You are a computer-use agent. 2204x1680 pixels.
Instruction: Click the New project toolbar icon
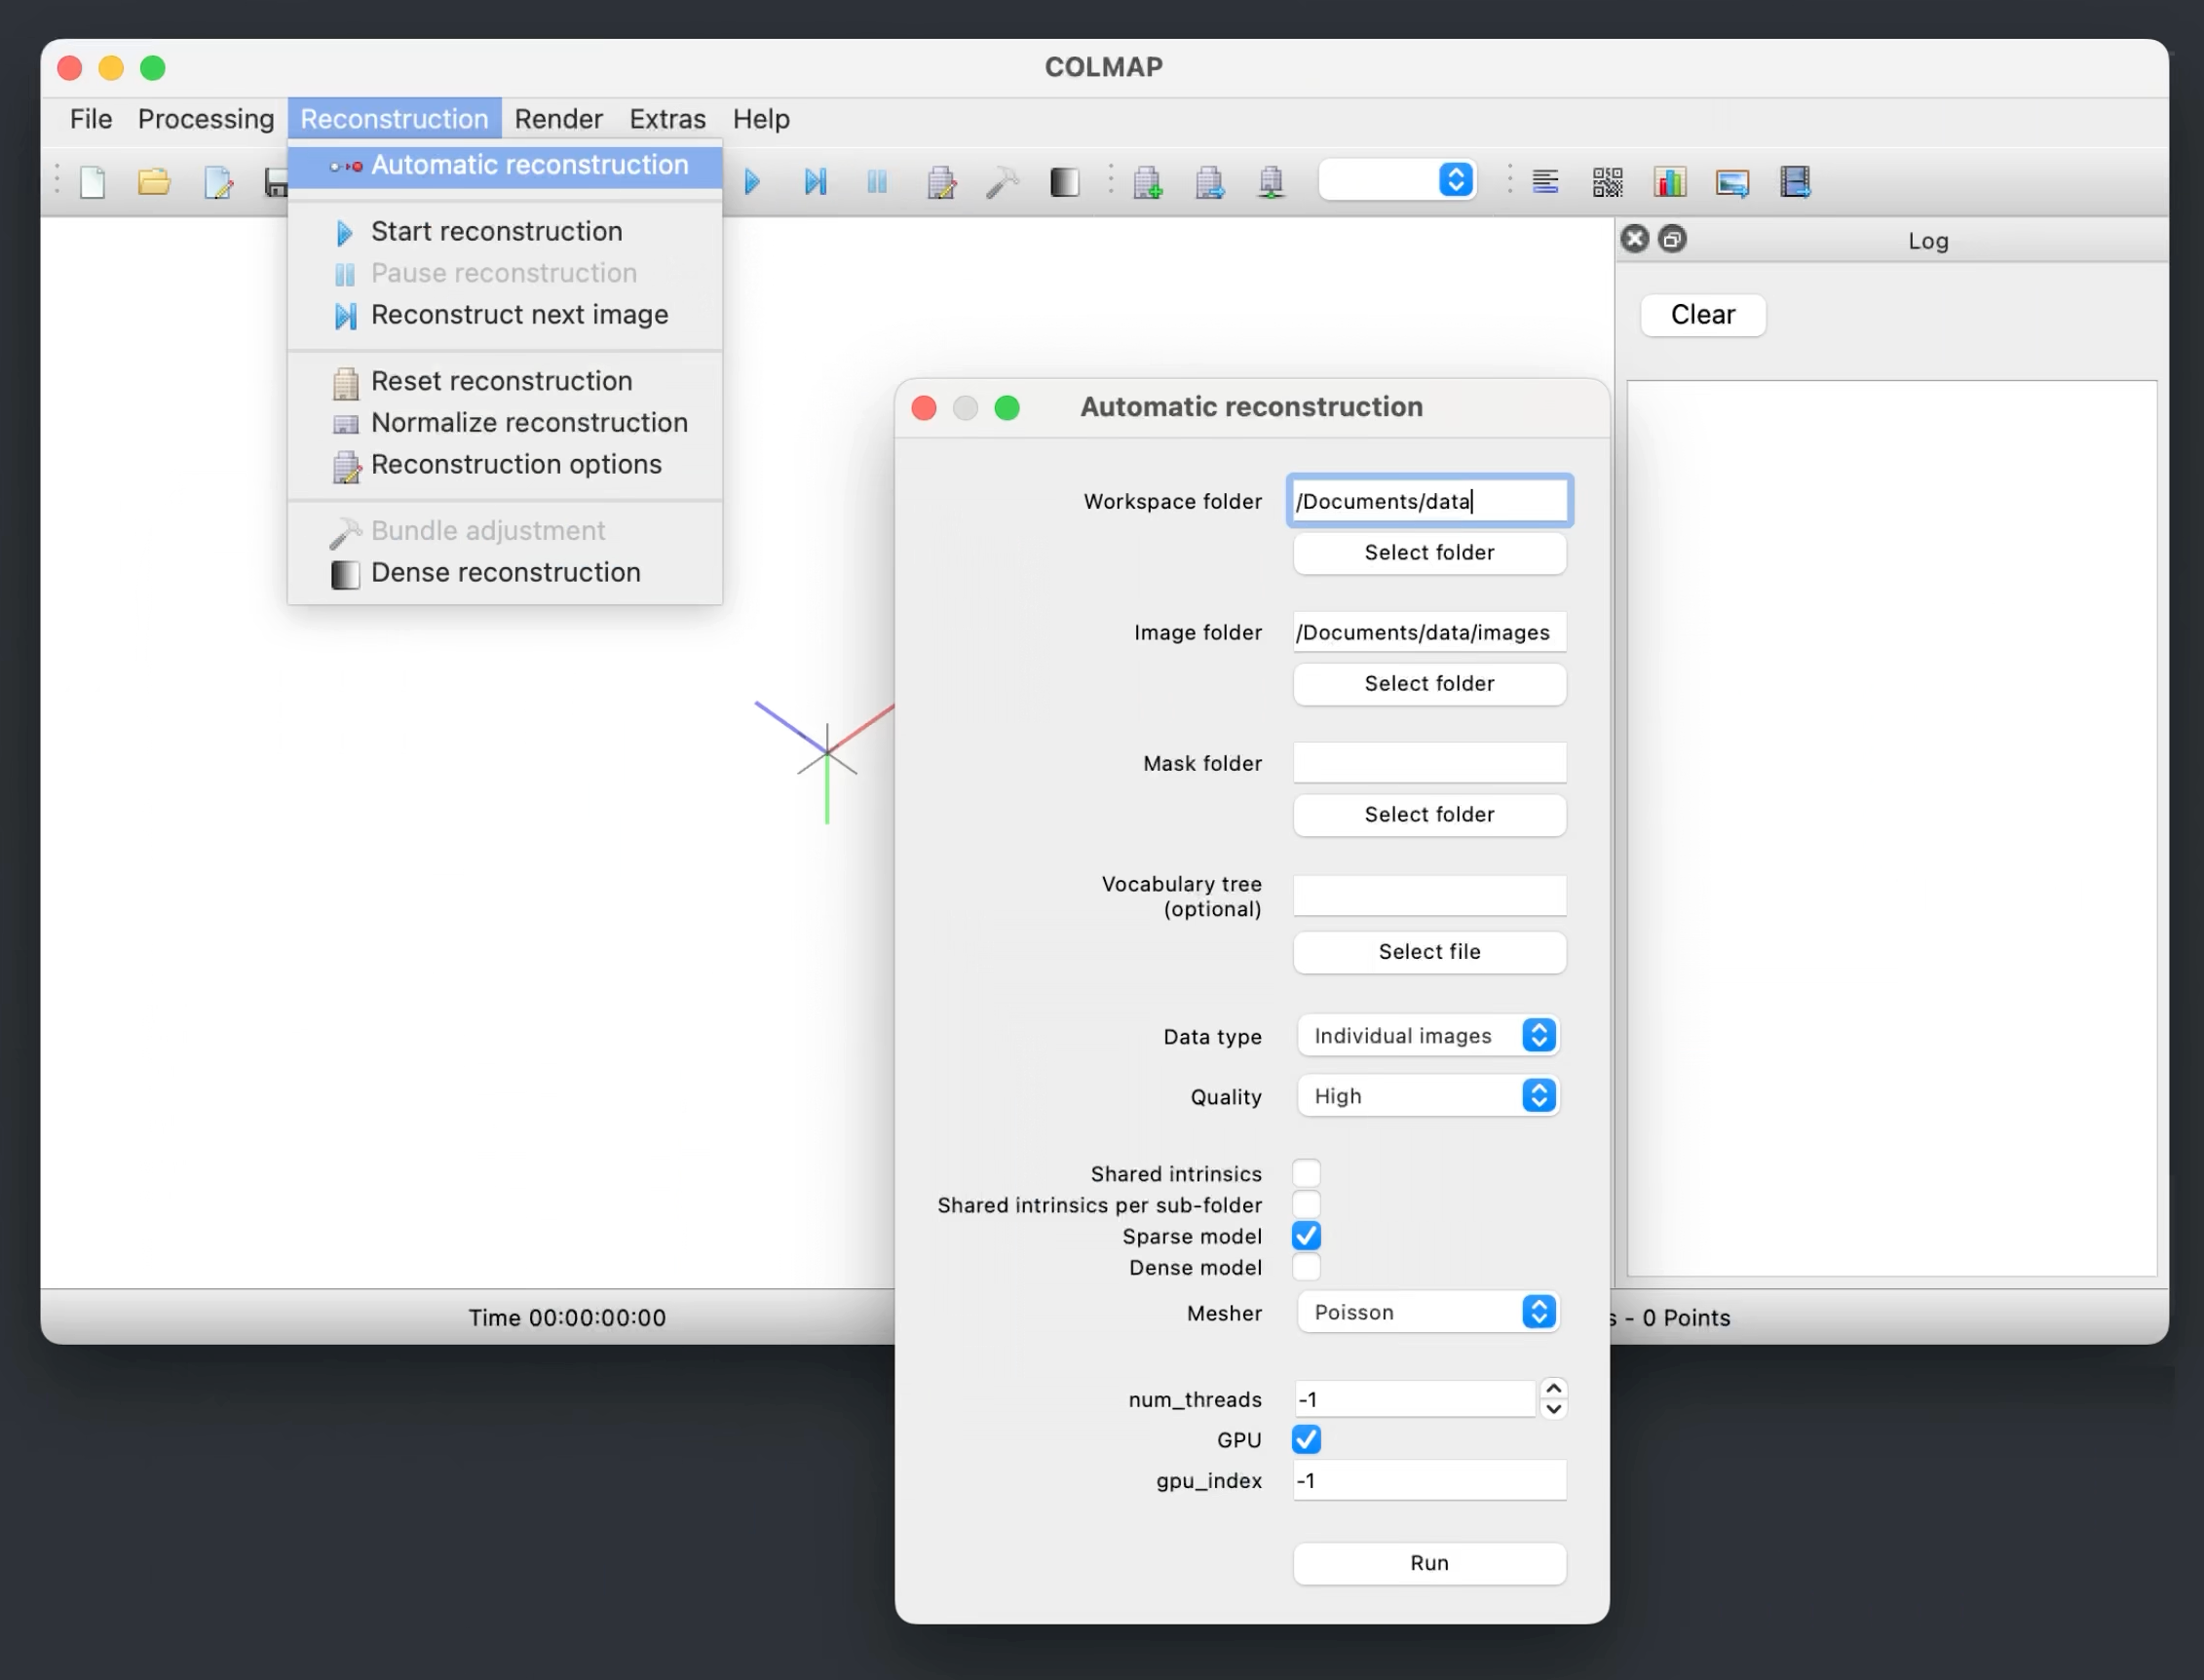[x=93, y=182]
